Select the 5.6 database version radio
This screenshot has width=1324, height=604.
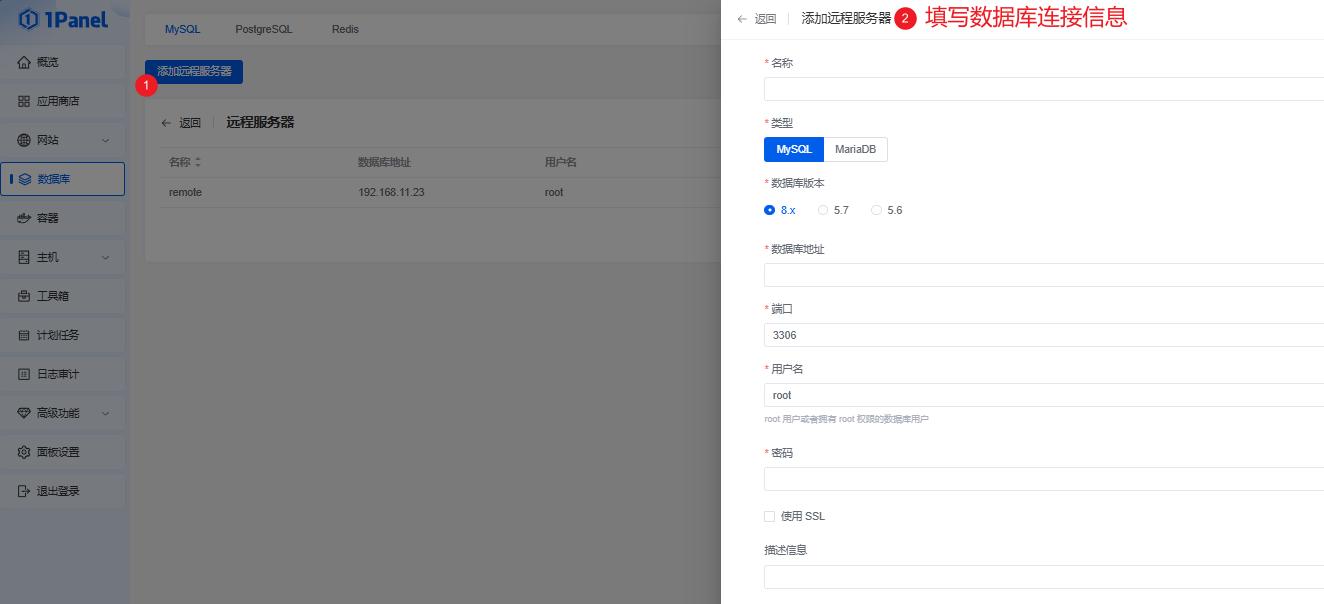point(877,210)
